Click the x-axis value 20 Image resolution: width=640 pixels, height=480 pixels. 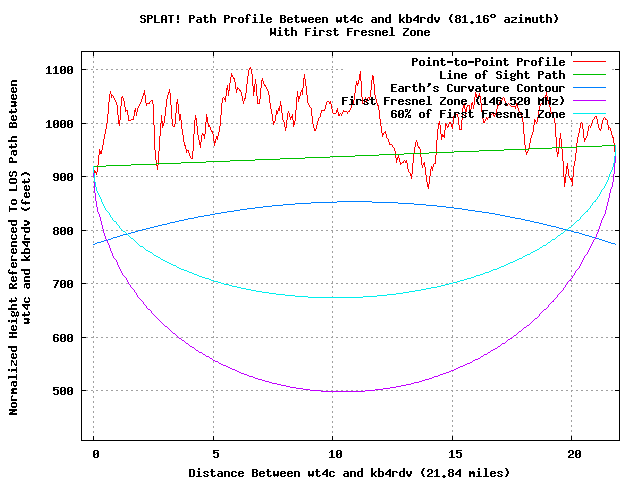tap(574, 454)
